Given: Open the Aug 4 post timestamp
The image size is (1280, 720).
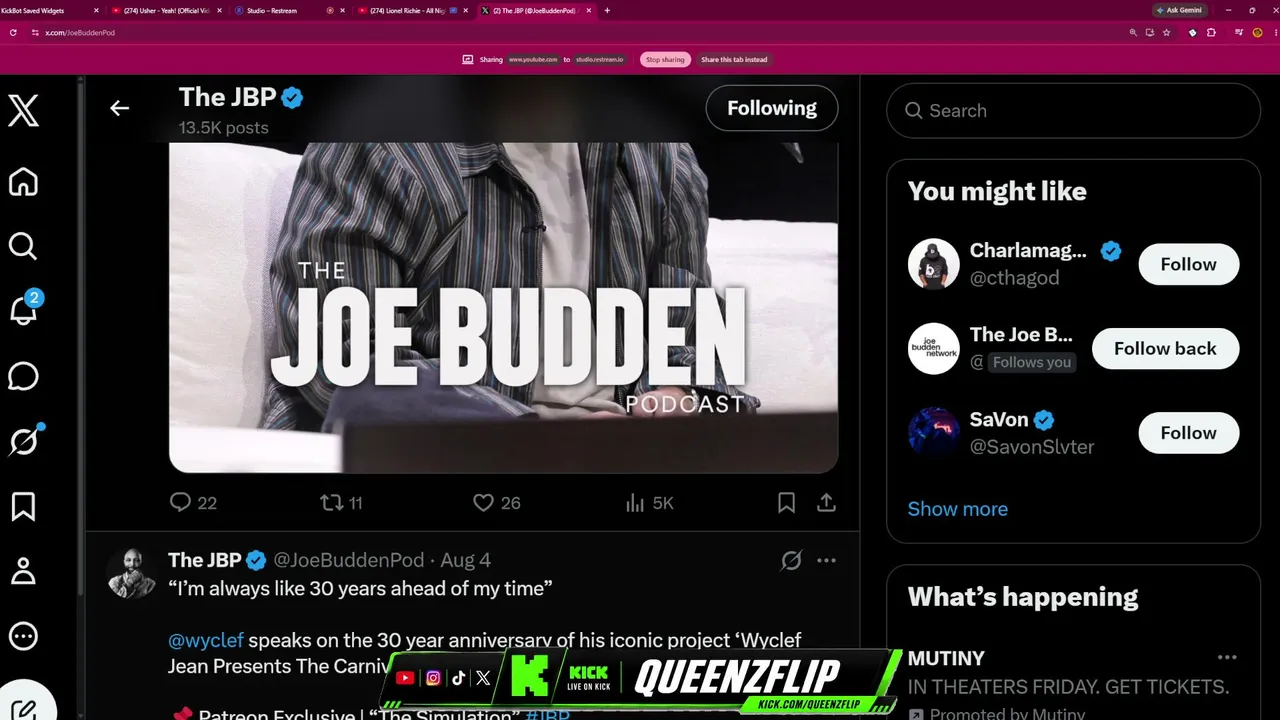Looking at the screenshot, I should pyautogui.click(x=466, y=560).
